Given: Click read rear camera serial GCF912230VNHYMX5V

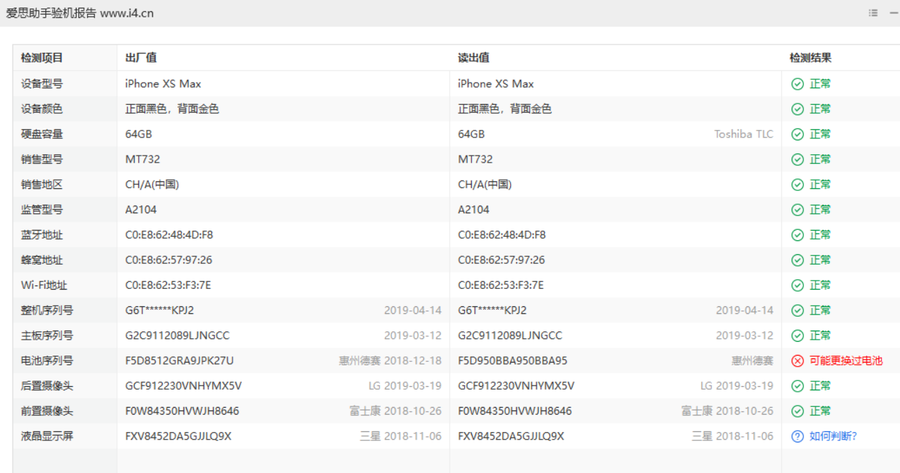Looking at the screenshot, I should pyautogui.click(x=516, y=386).
